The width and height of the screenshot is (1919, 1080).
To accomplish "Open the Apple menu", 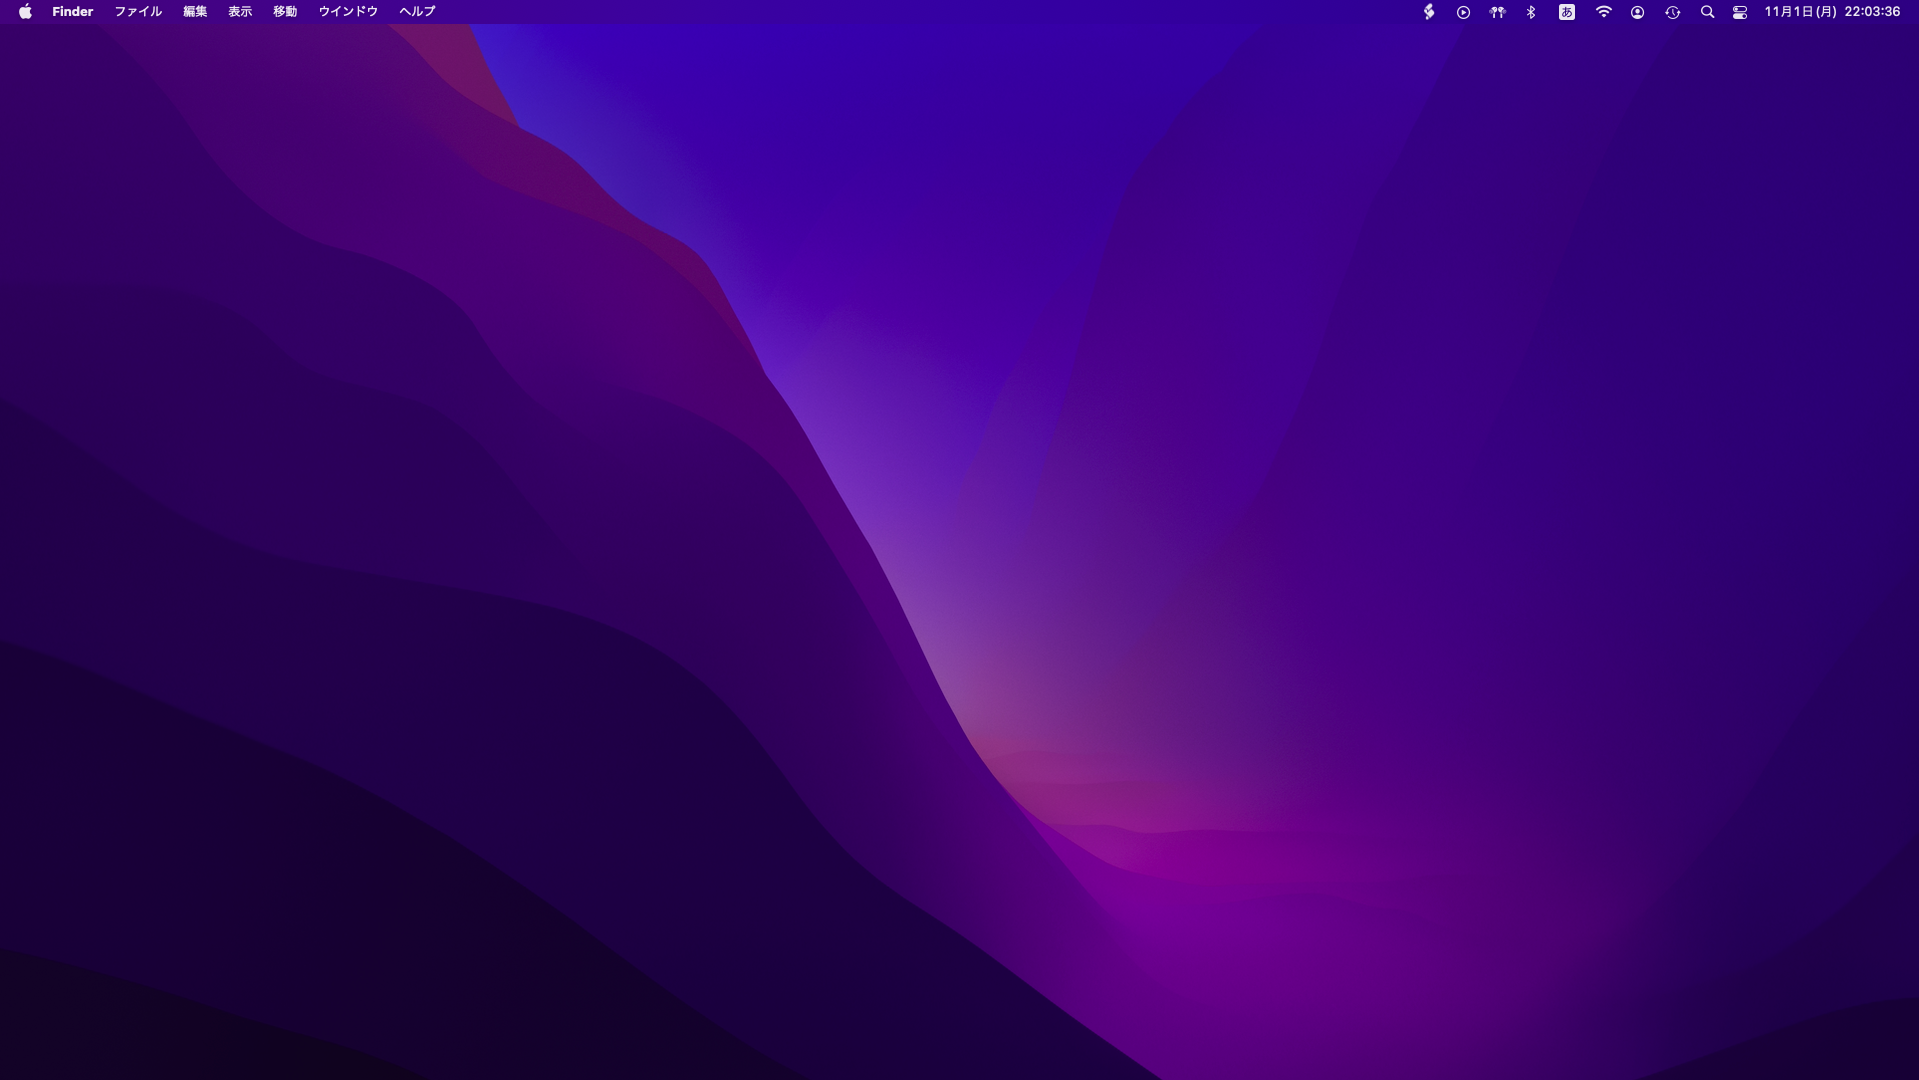I will [25, 12].
